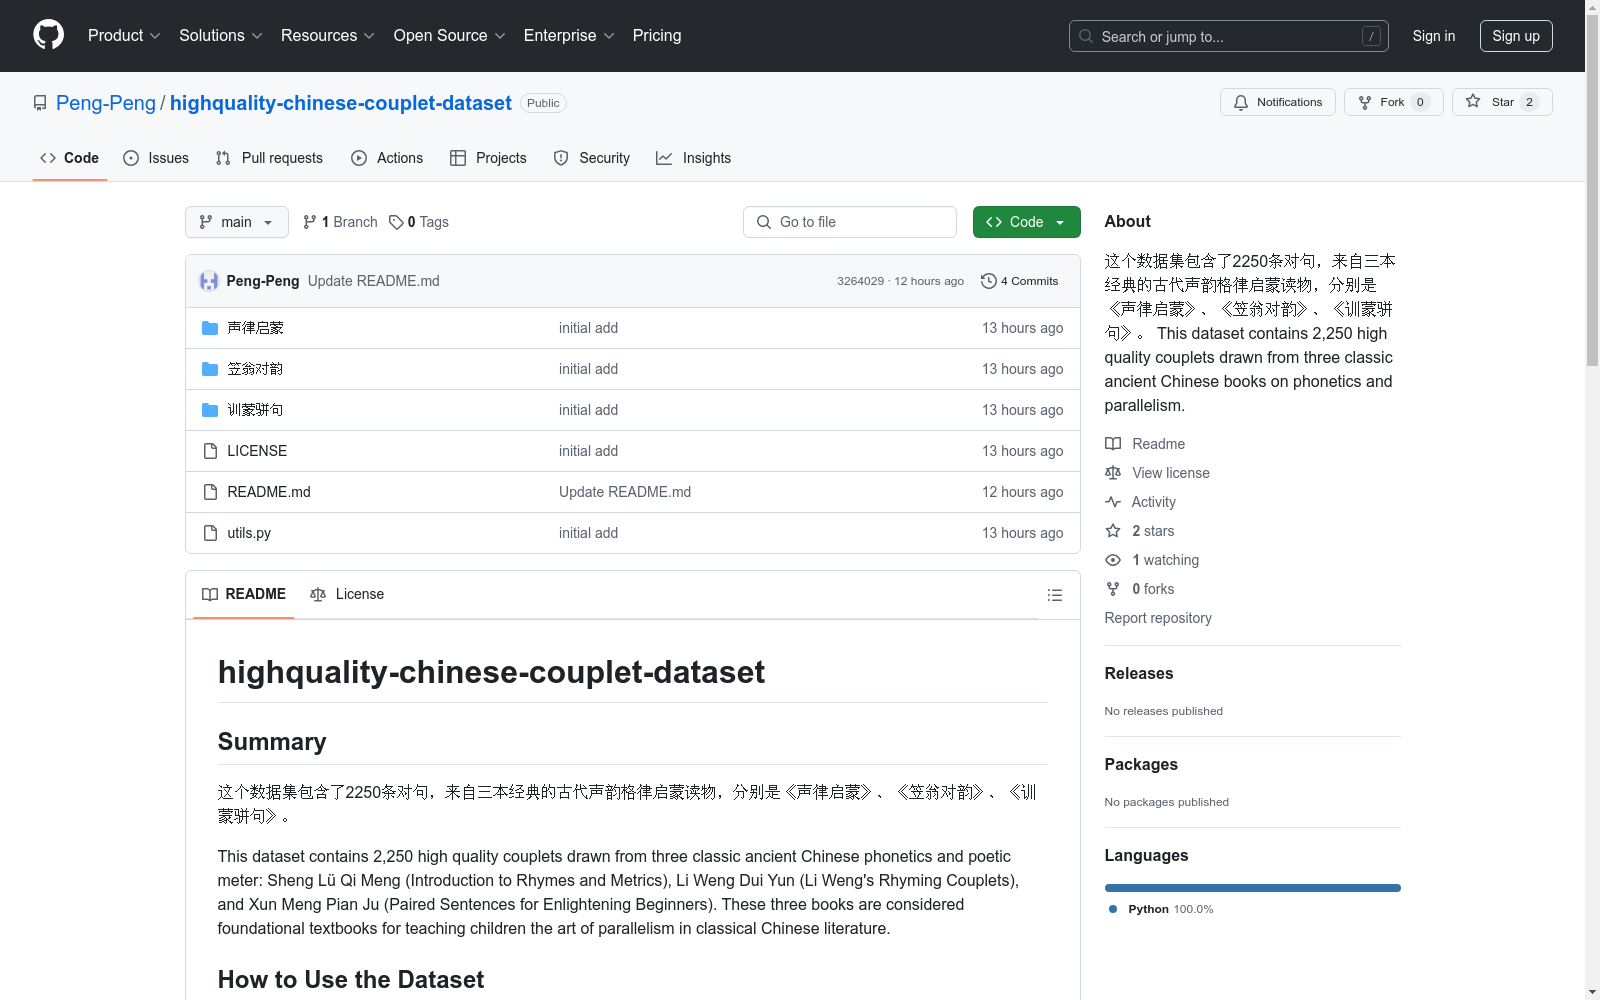Select the Code tab
Viewport: 1600px width, 1000px height.
pos(70,158)
